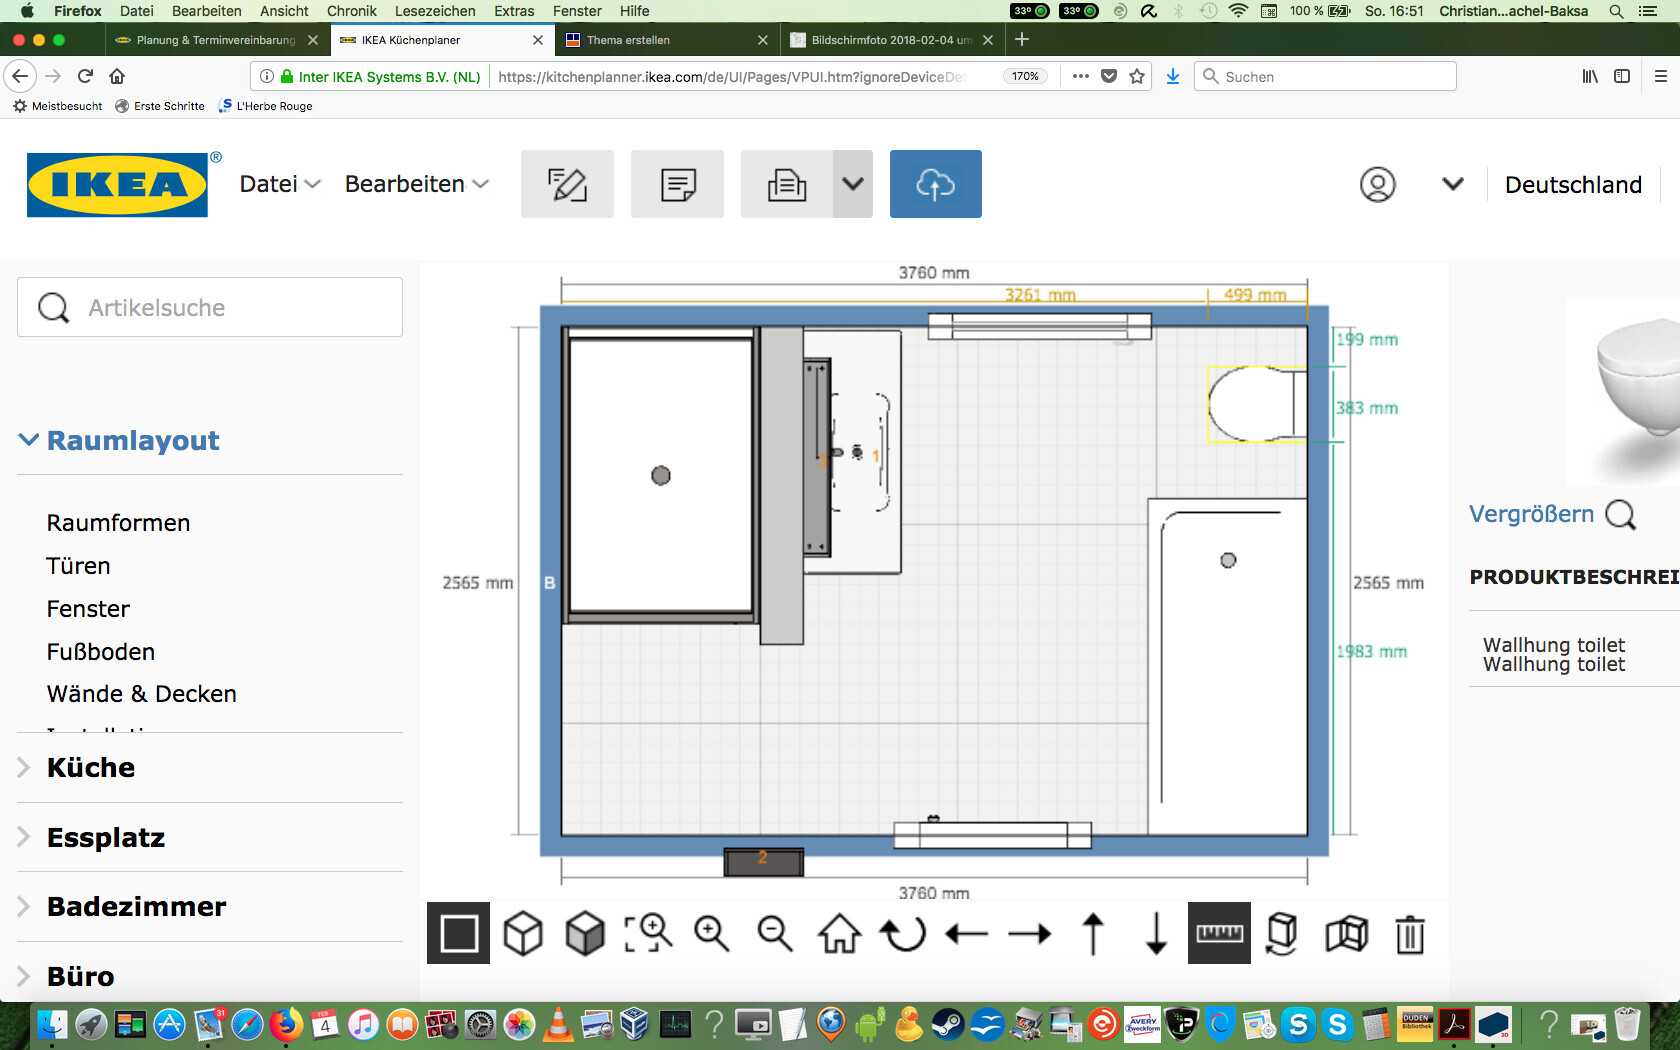The height and width of the screenshot is (1050, 1680).
Task: Click the Vergrößern link
Action: 1531,514
